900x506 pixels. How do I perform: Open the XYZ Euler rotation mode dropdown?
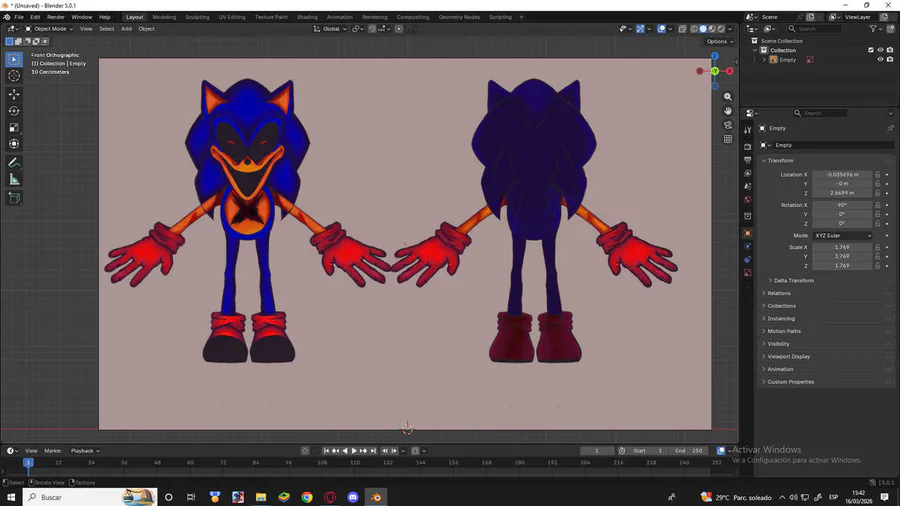[x=842, y=235]
